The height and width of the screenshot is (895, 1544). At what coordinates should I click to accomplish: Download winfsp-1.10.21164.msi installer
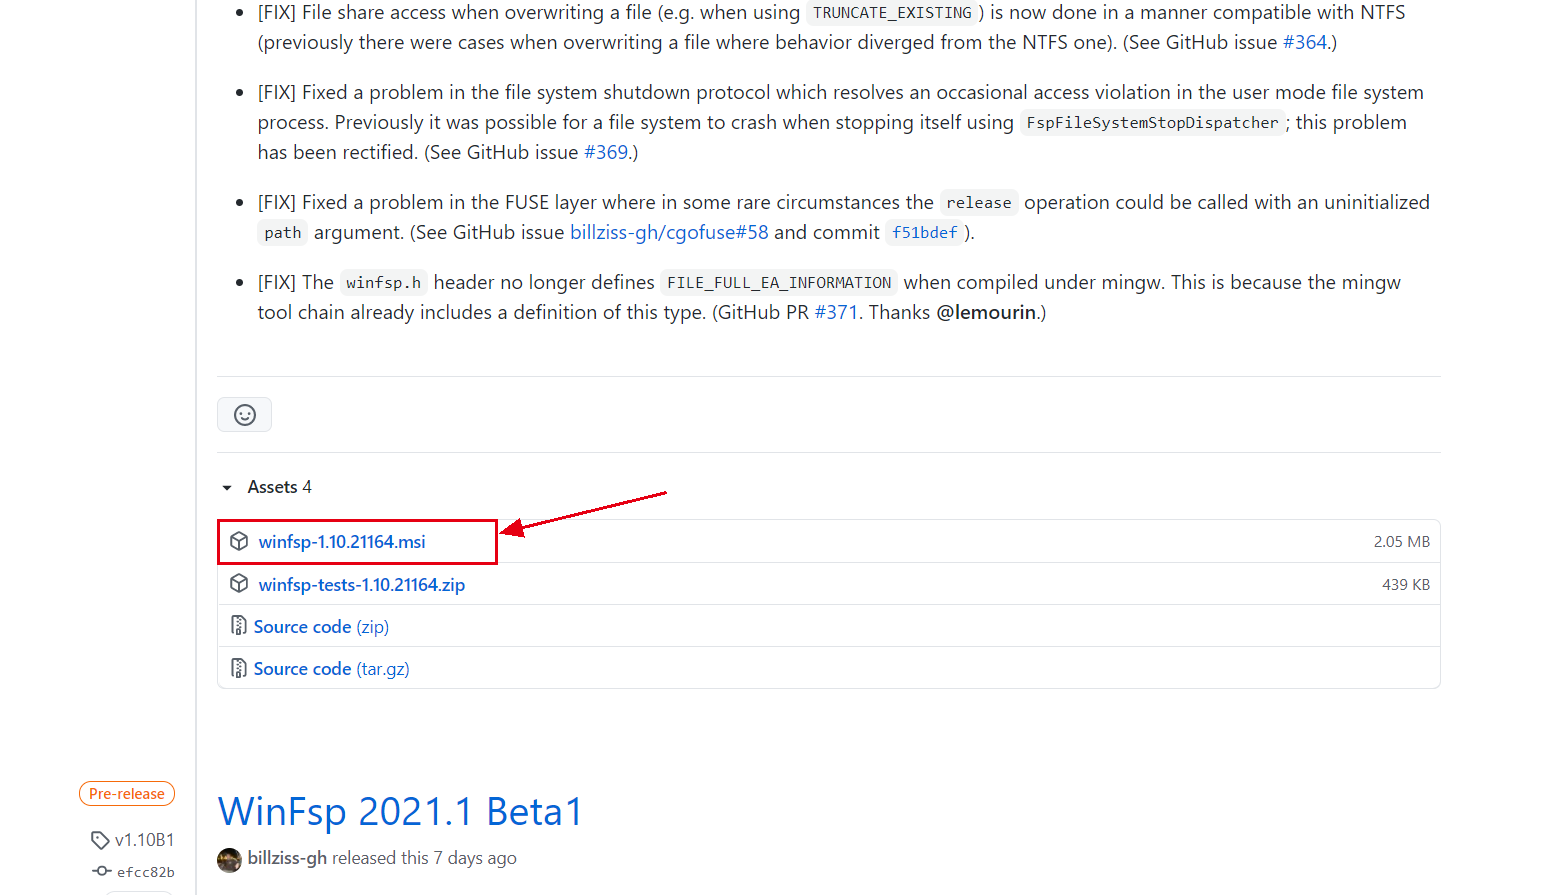(342, 542)
